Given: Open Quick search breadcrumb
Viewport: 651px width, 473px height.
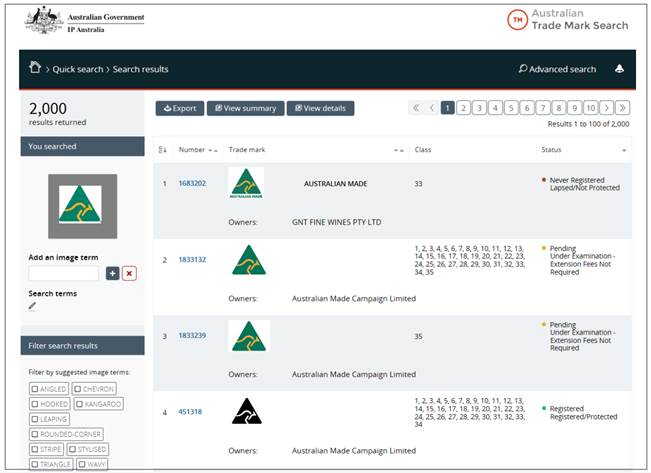Looking at the screenshot, I should [78, 69].
